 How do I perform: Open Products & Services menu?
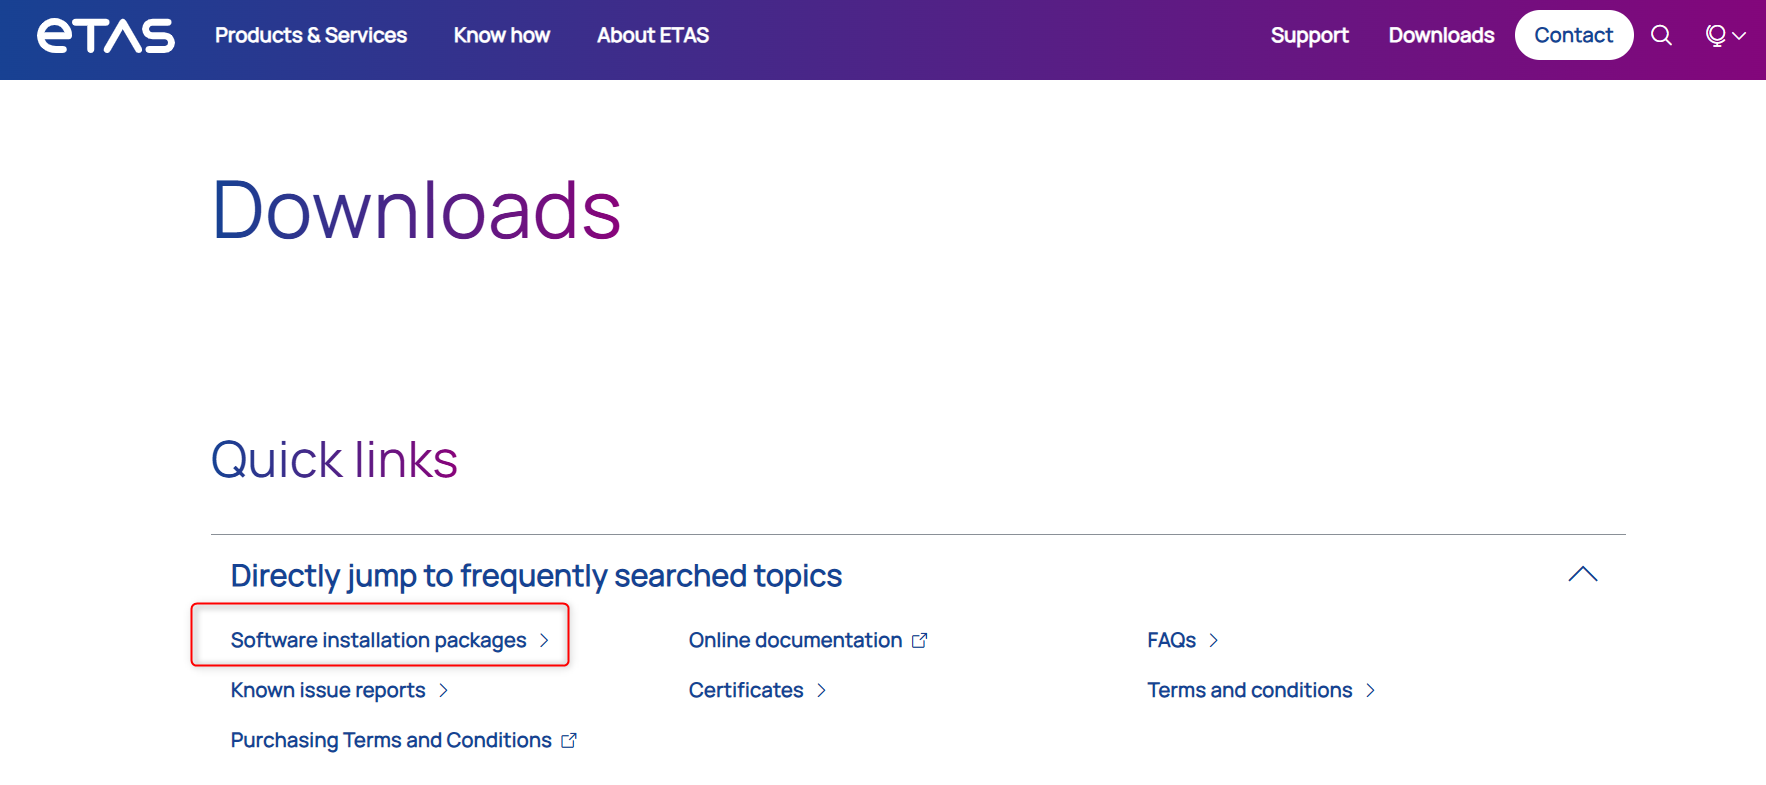(311, 36)
